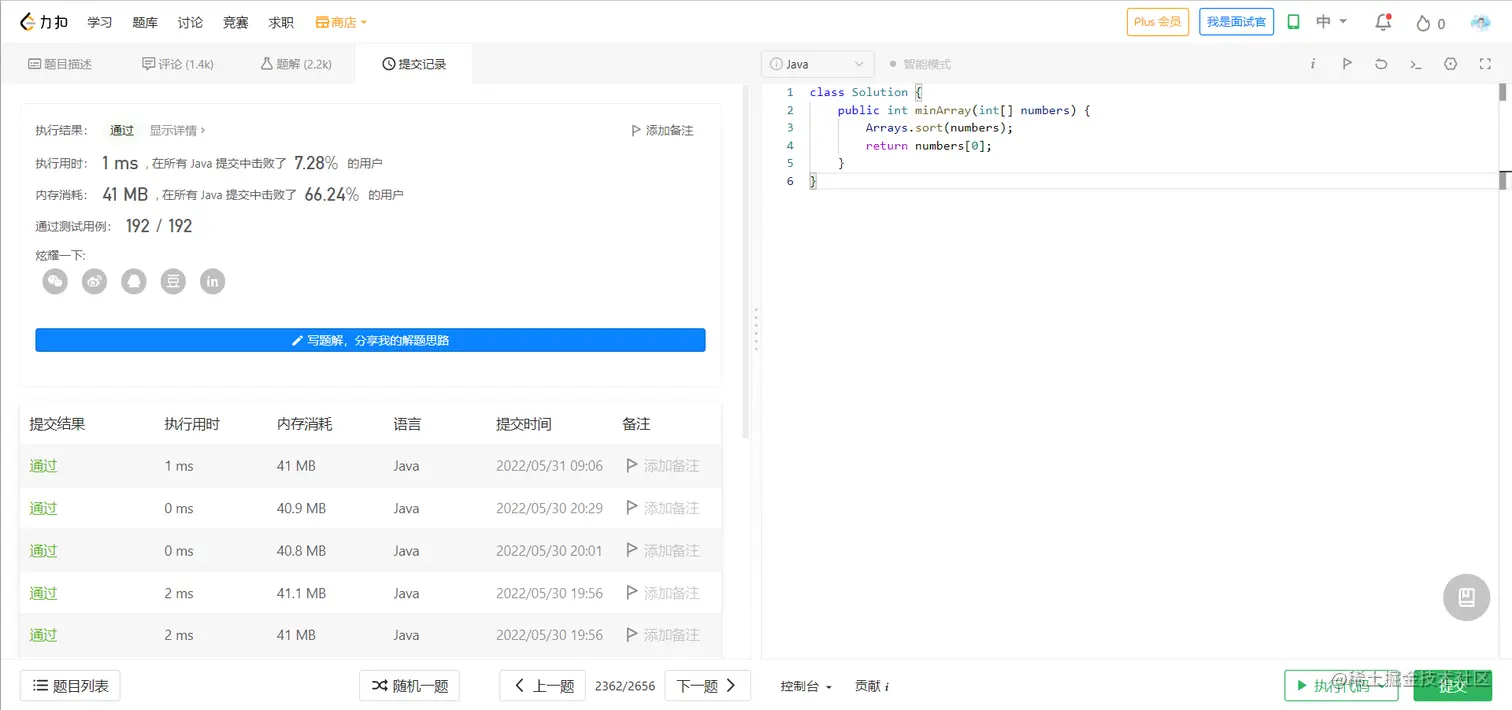This screenshot has height=710, width=1512.
Task: Expand the 商店 store dropdown
Action: tap(341, 22)
